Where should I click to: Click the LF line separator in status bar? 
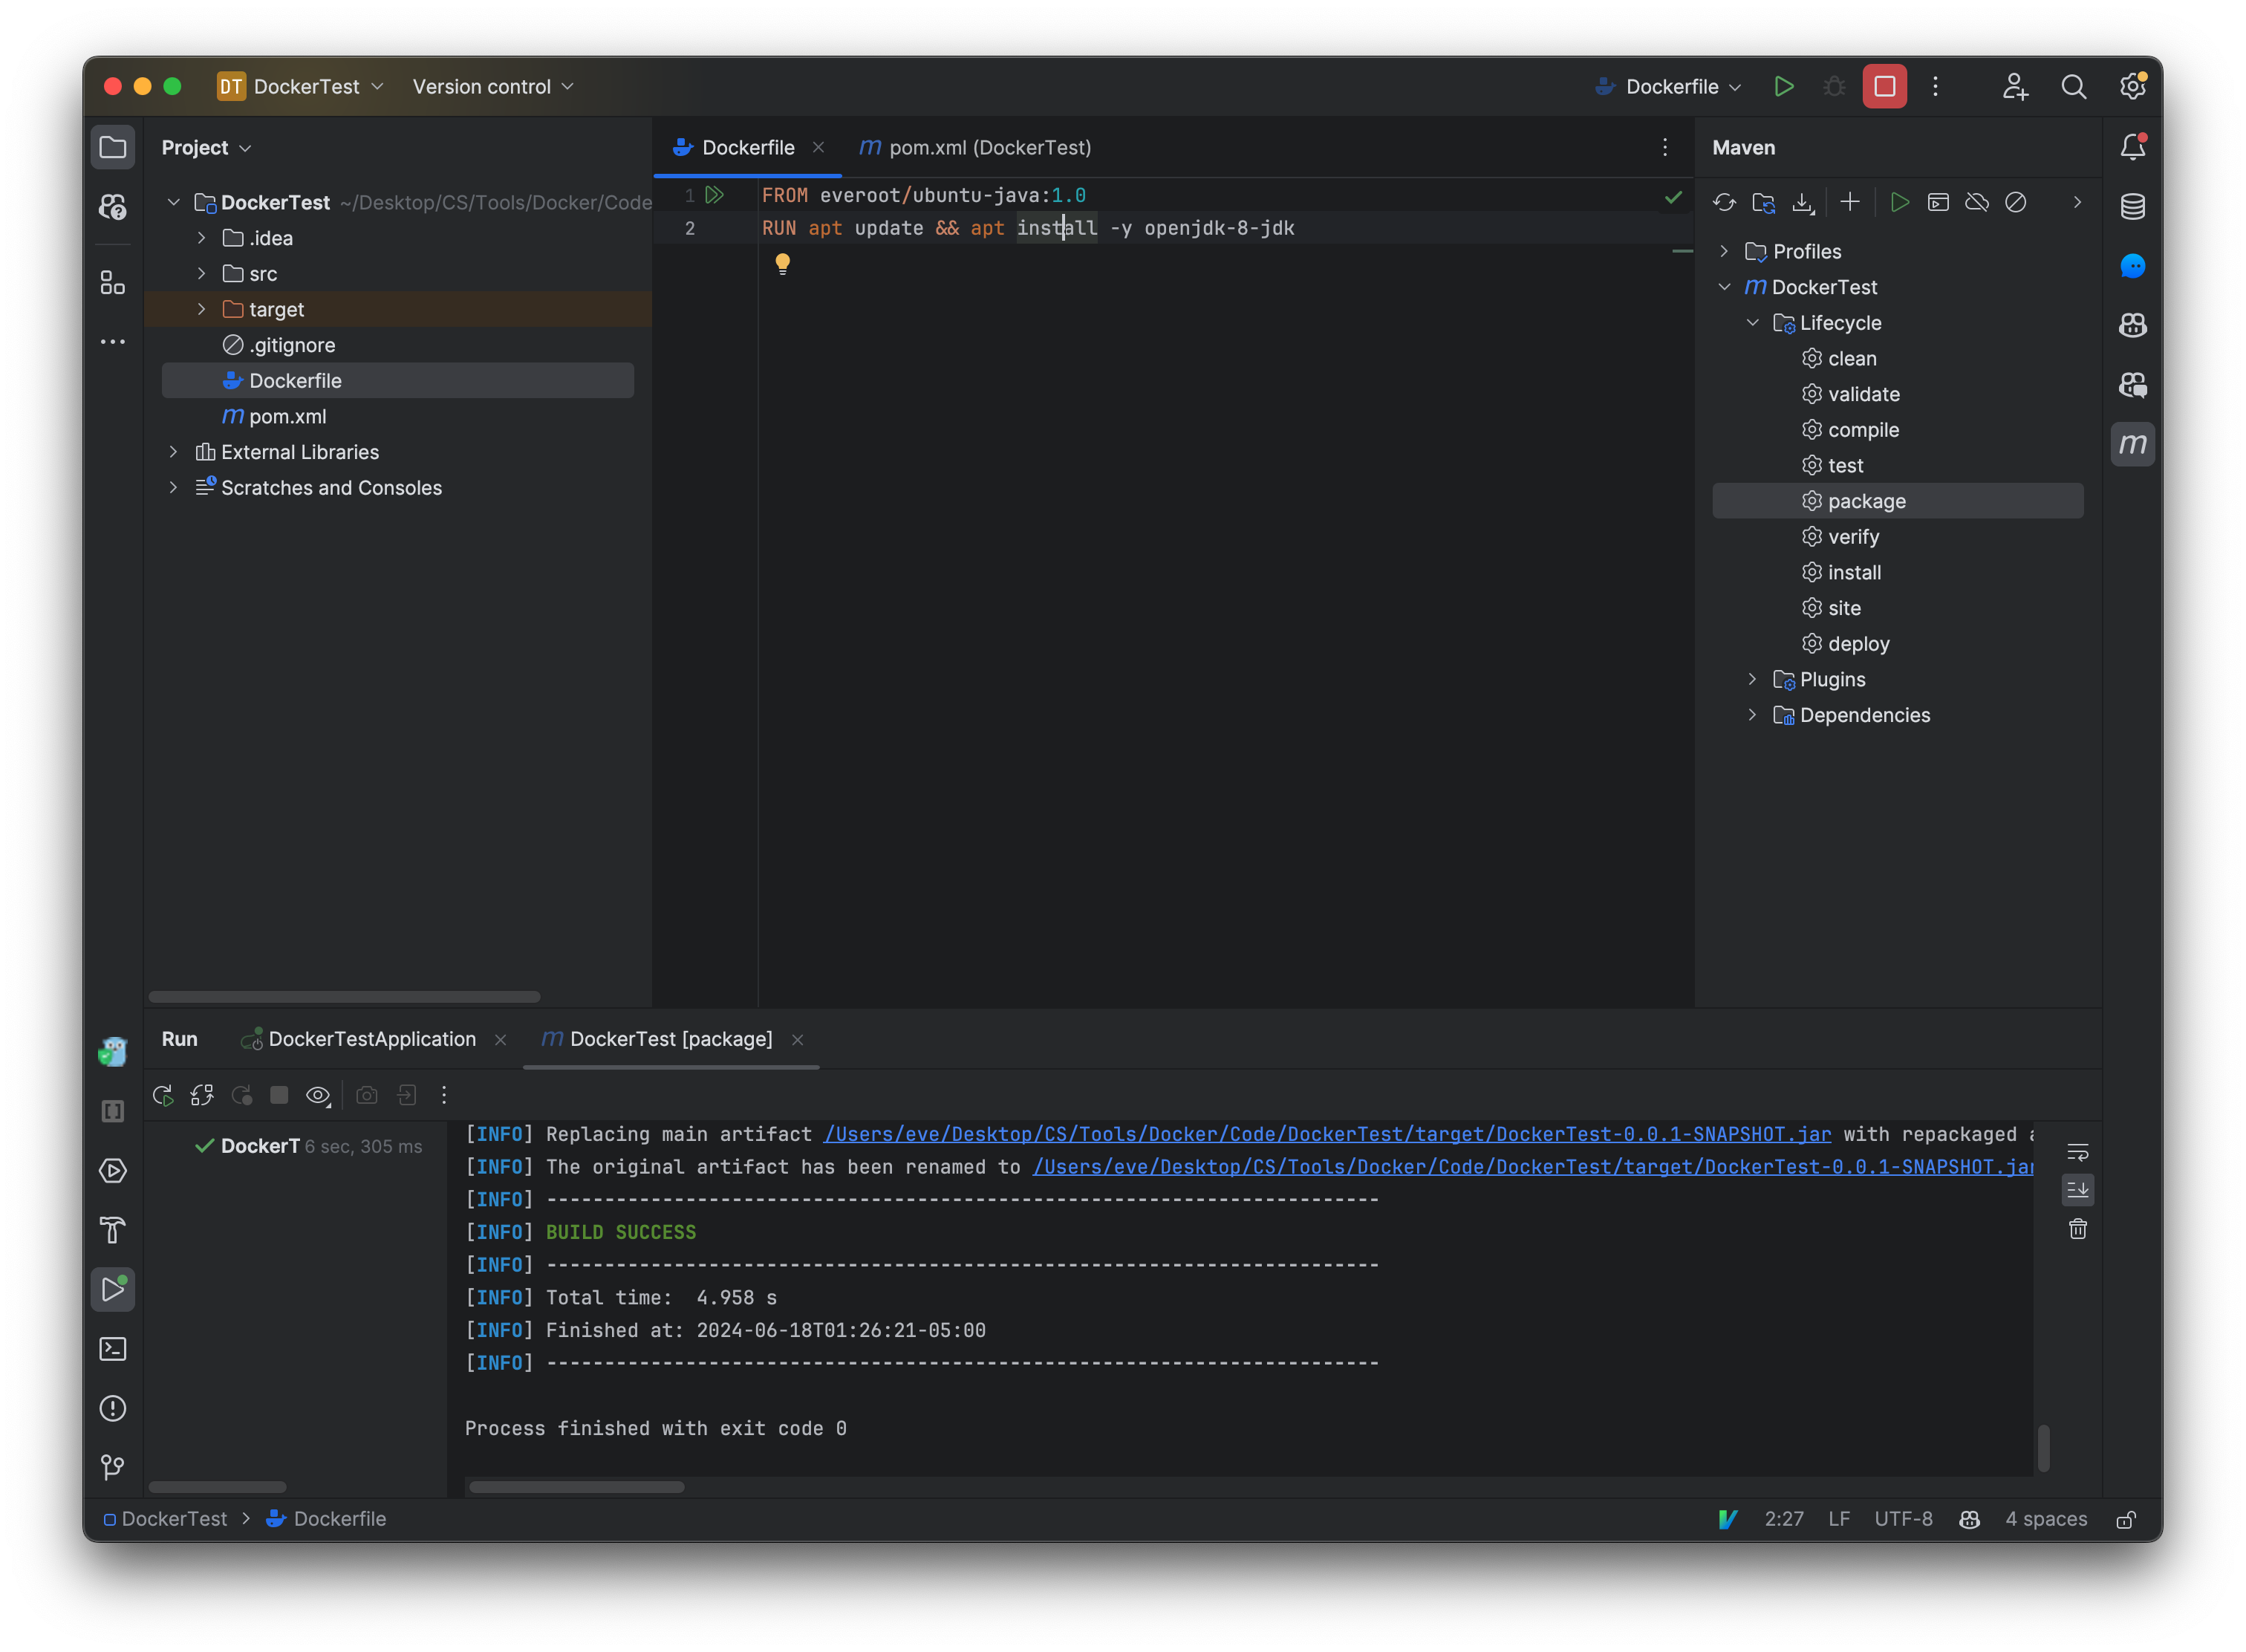click(1838, 1519)
